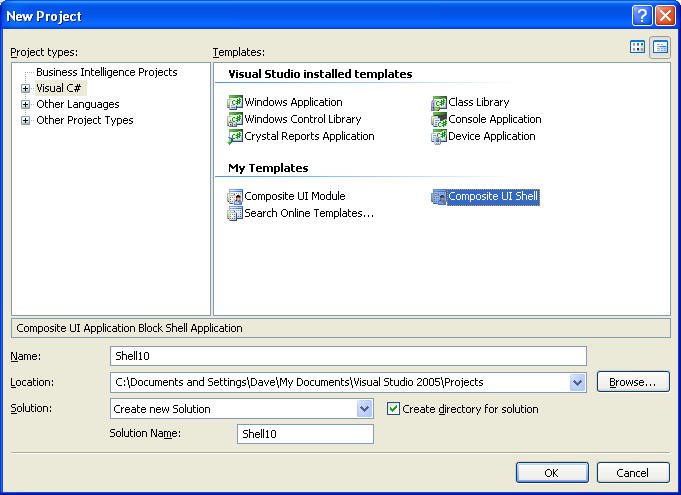681x495 pixels.
Task: Switch templates view to large icons
Action: coord(638,47)
